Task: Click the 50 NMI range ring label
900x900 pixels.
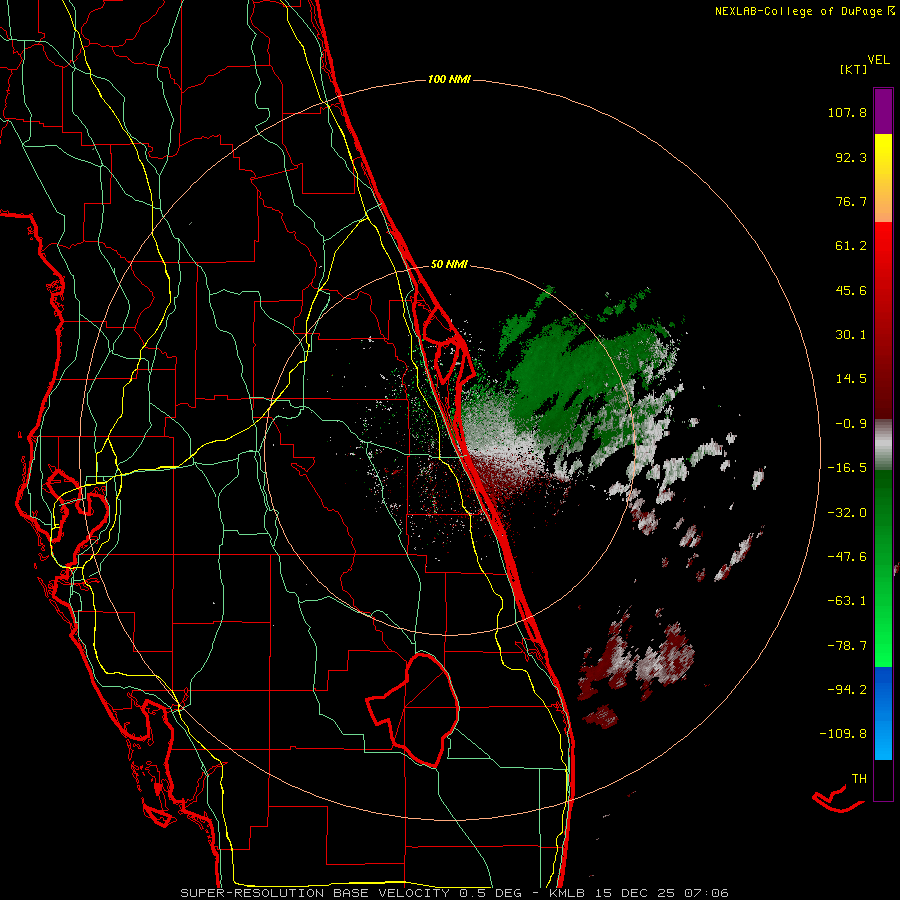Action: click(449, 264)
